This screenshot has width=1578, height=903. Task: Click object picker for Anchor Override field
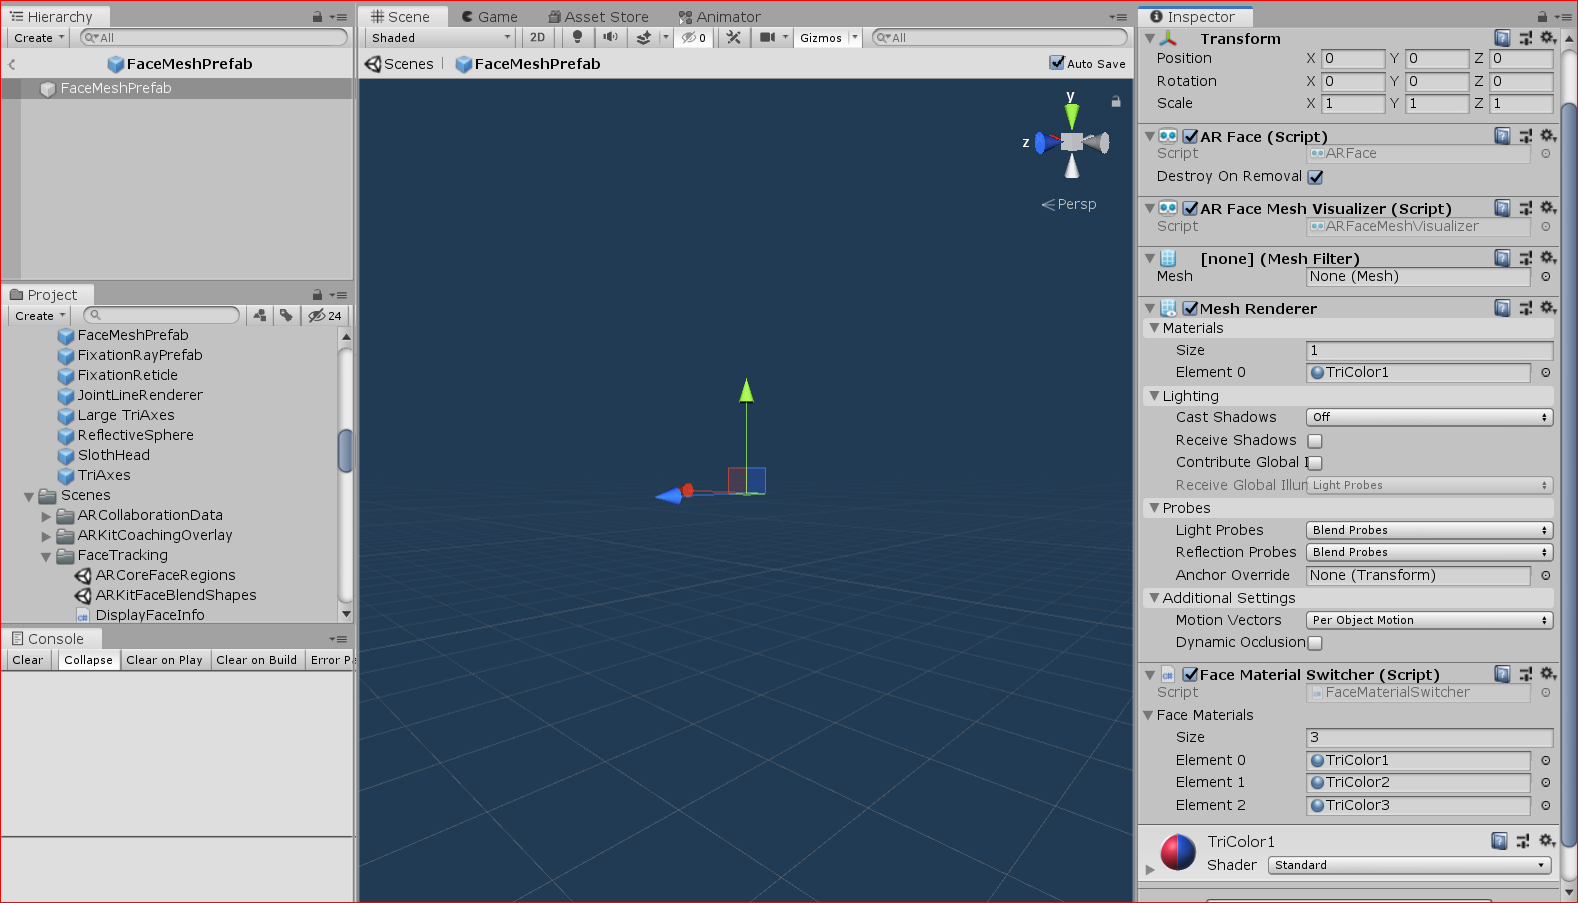click(1545, 576)
